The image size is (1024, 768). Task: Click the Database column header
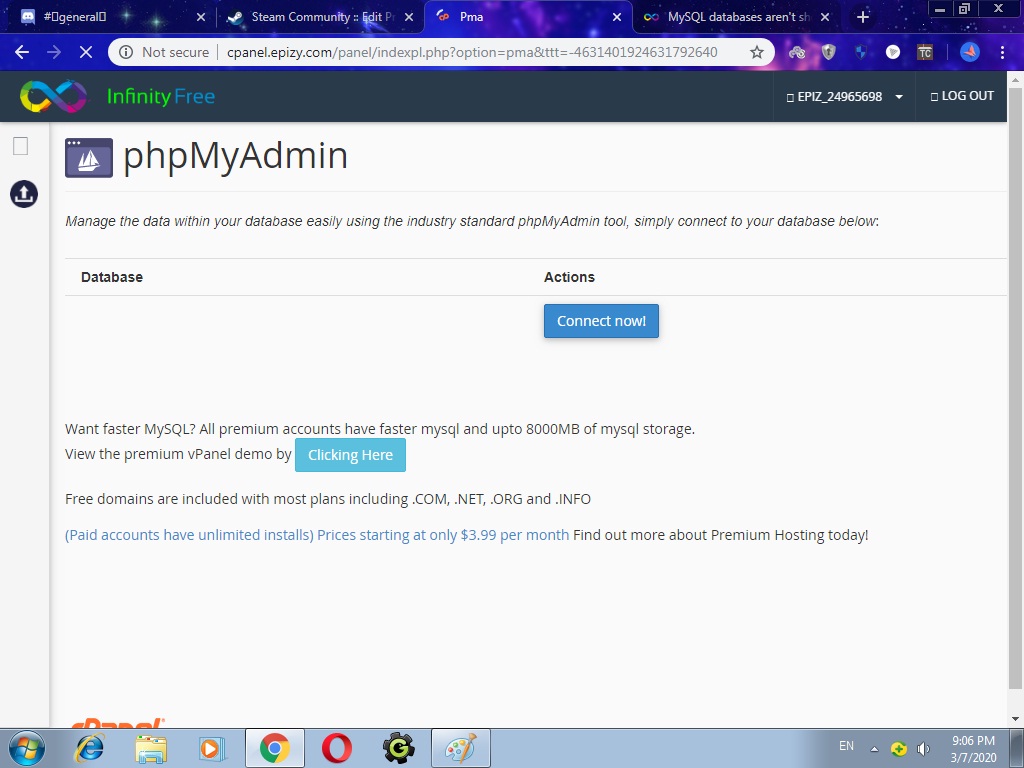tap(112, 277)
